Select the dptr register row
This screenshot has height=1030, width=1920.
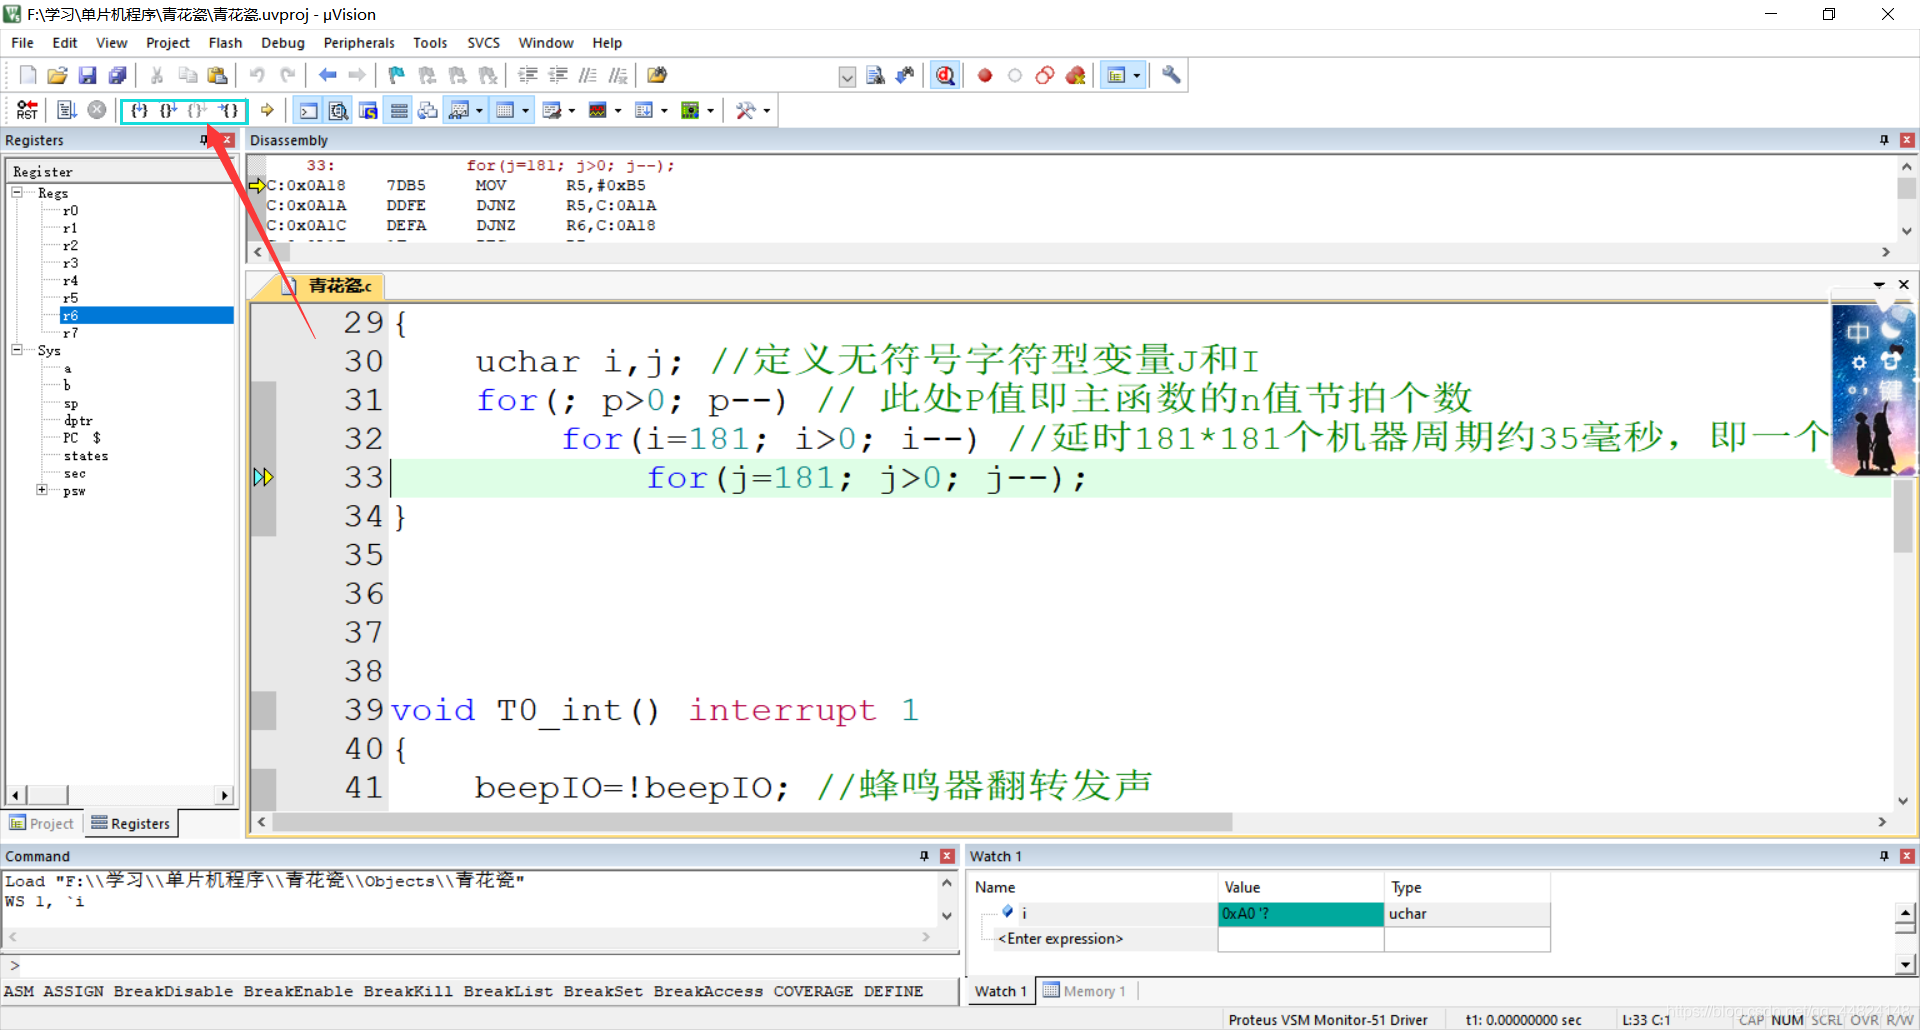coord(78,421)
